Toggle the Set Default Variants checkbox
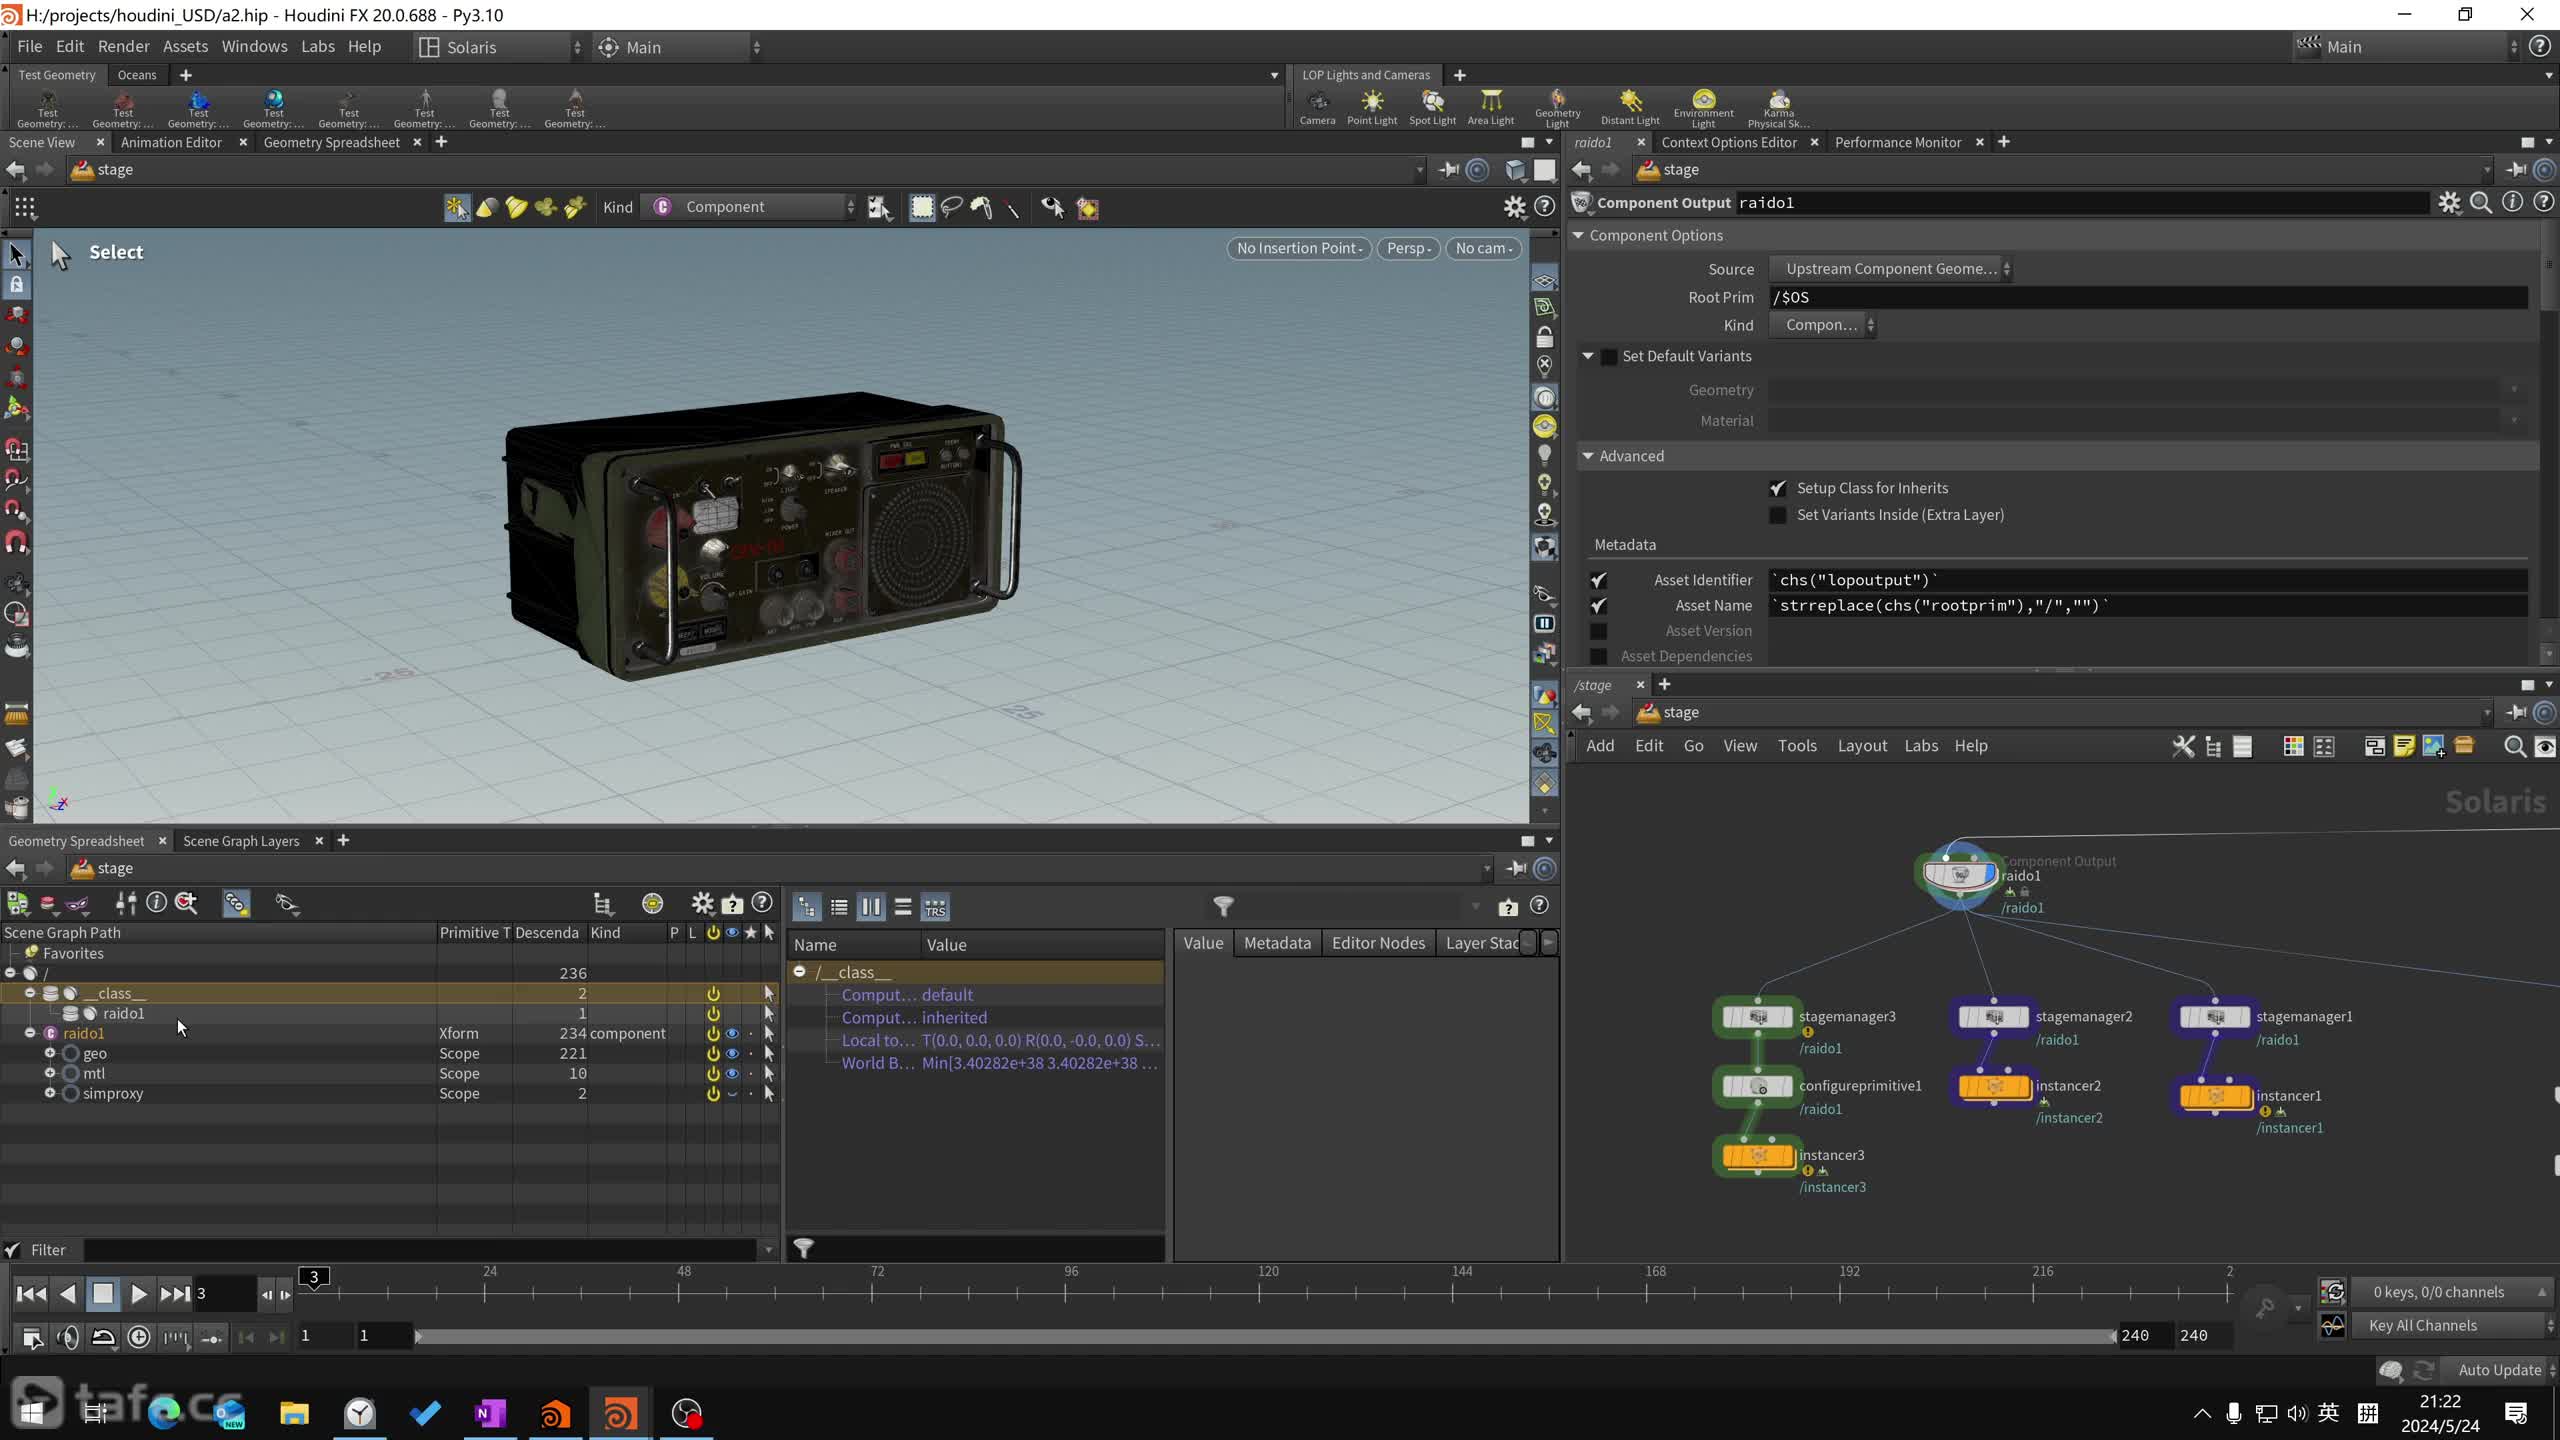This screenshot has width=2560, height=1440. pos(1609,357)
